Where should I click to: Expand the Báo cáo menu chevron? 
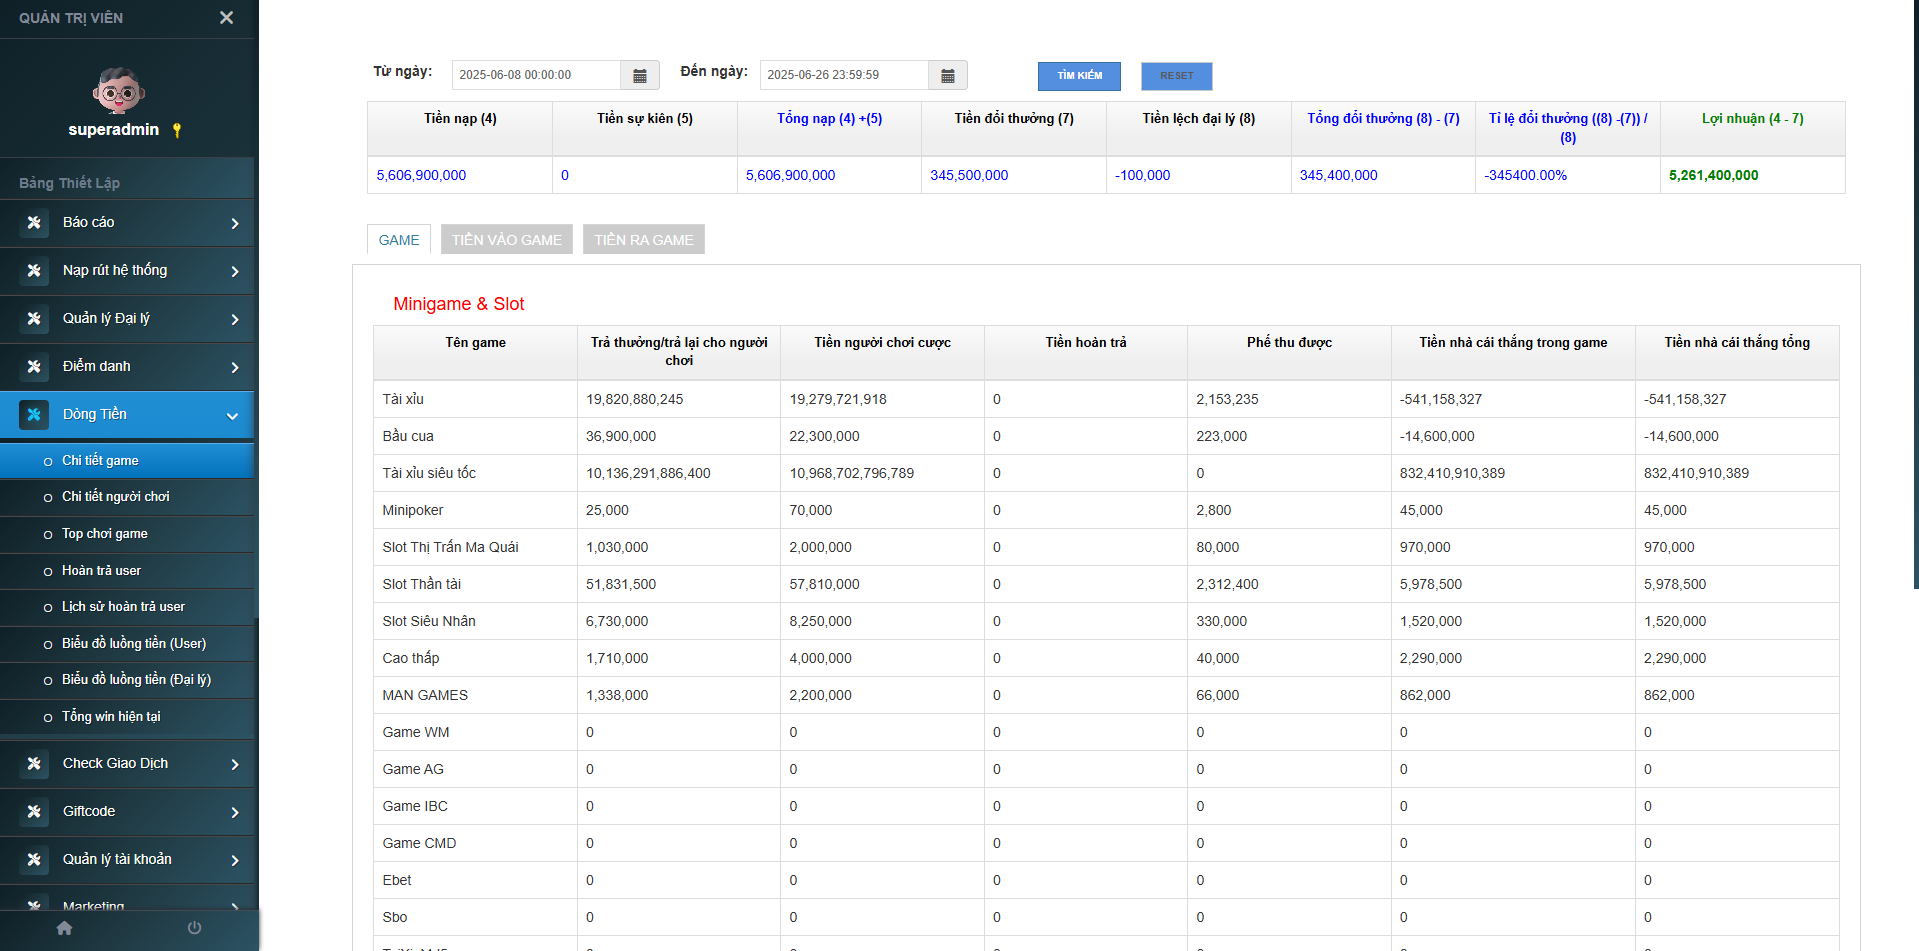[x=235, y=224]
